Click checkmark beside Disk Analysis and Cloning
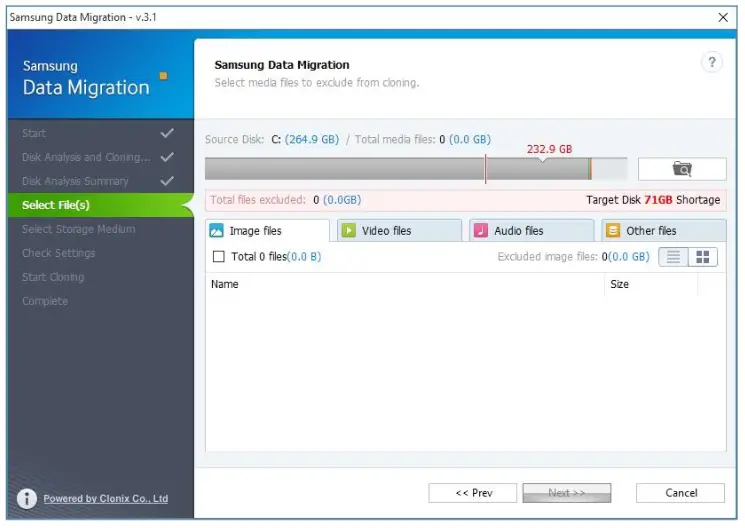The image size is (745, 528). tap(167, 157)
